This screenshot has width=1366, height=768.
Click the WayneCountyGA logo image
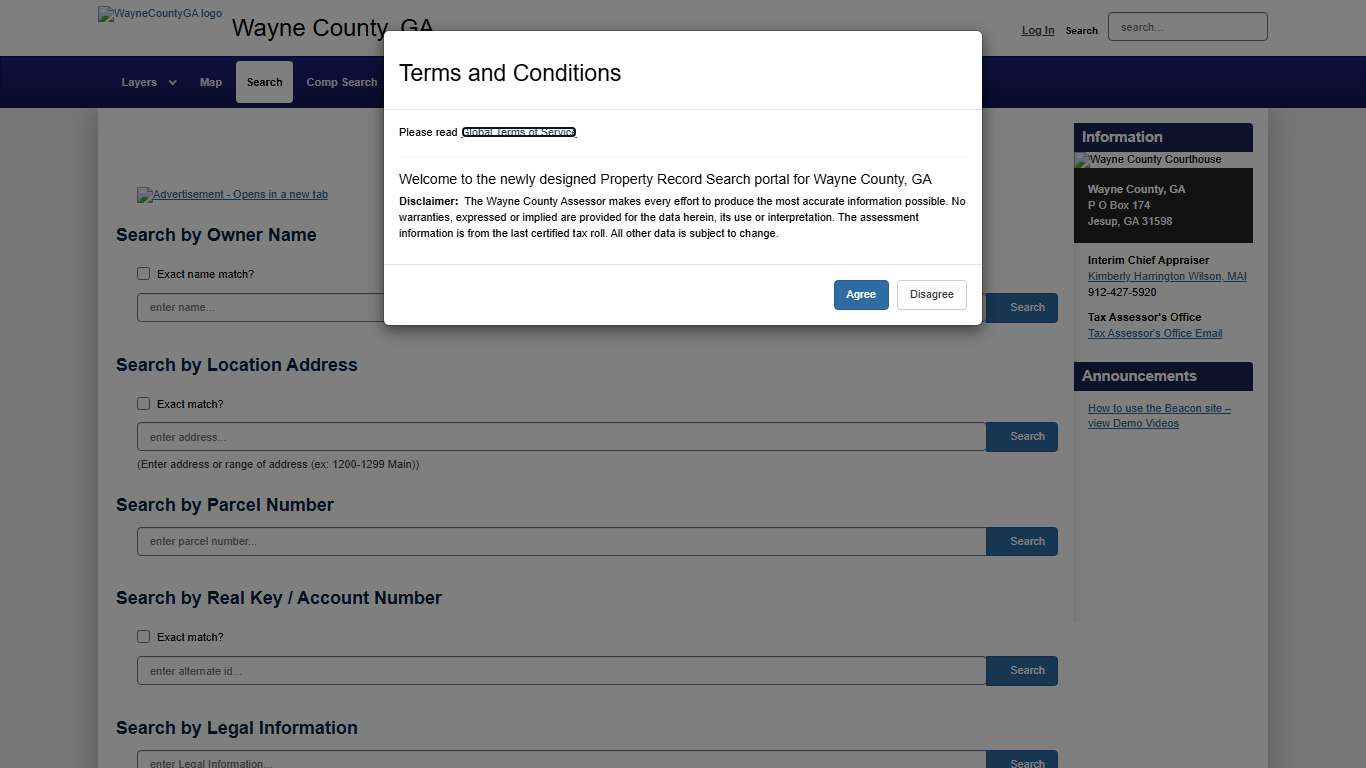click(x=160, y=14)
